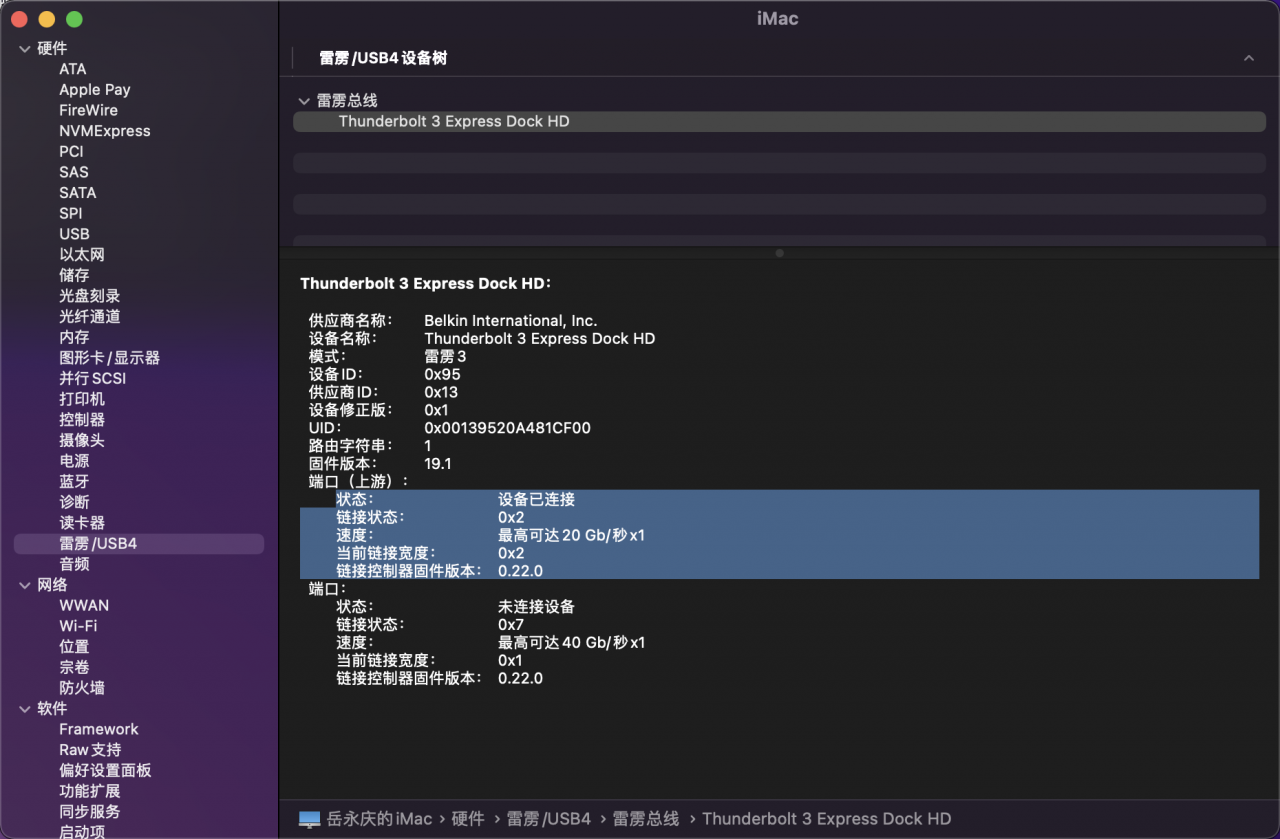Screen dimensions: 1280x839
Task: Select SAS in the sidebar
Action: 74,172
